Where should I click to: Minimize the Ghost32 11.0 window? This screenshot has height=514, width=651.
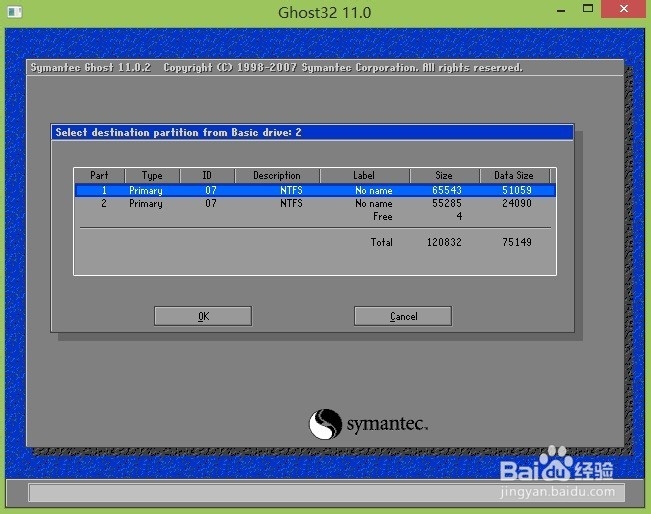click(561, 10)
